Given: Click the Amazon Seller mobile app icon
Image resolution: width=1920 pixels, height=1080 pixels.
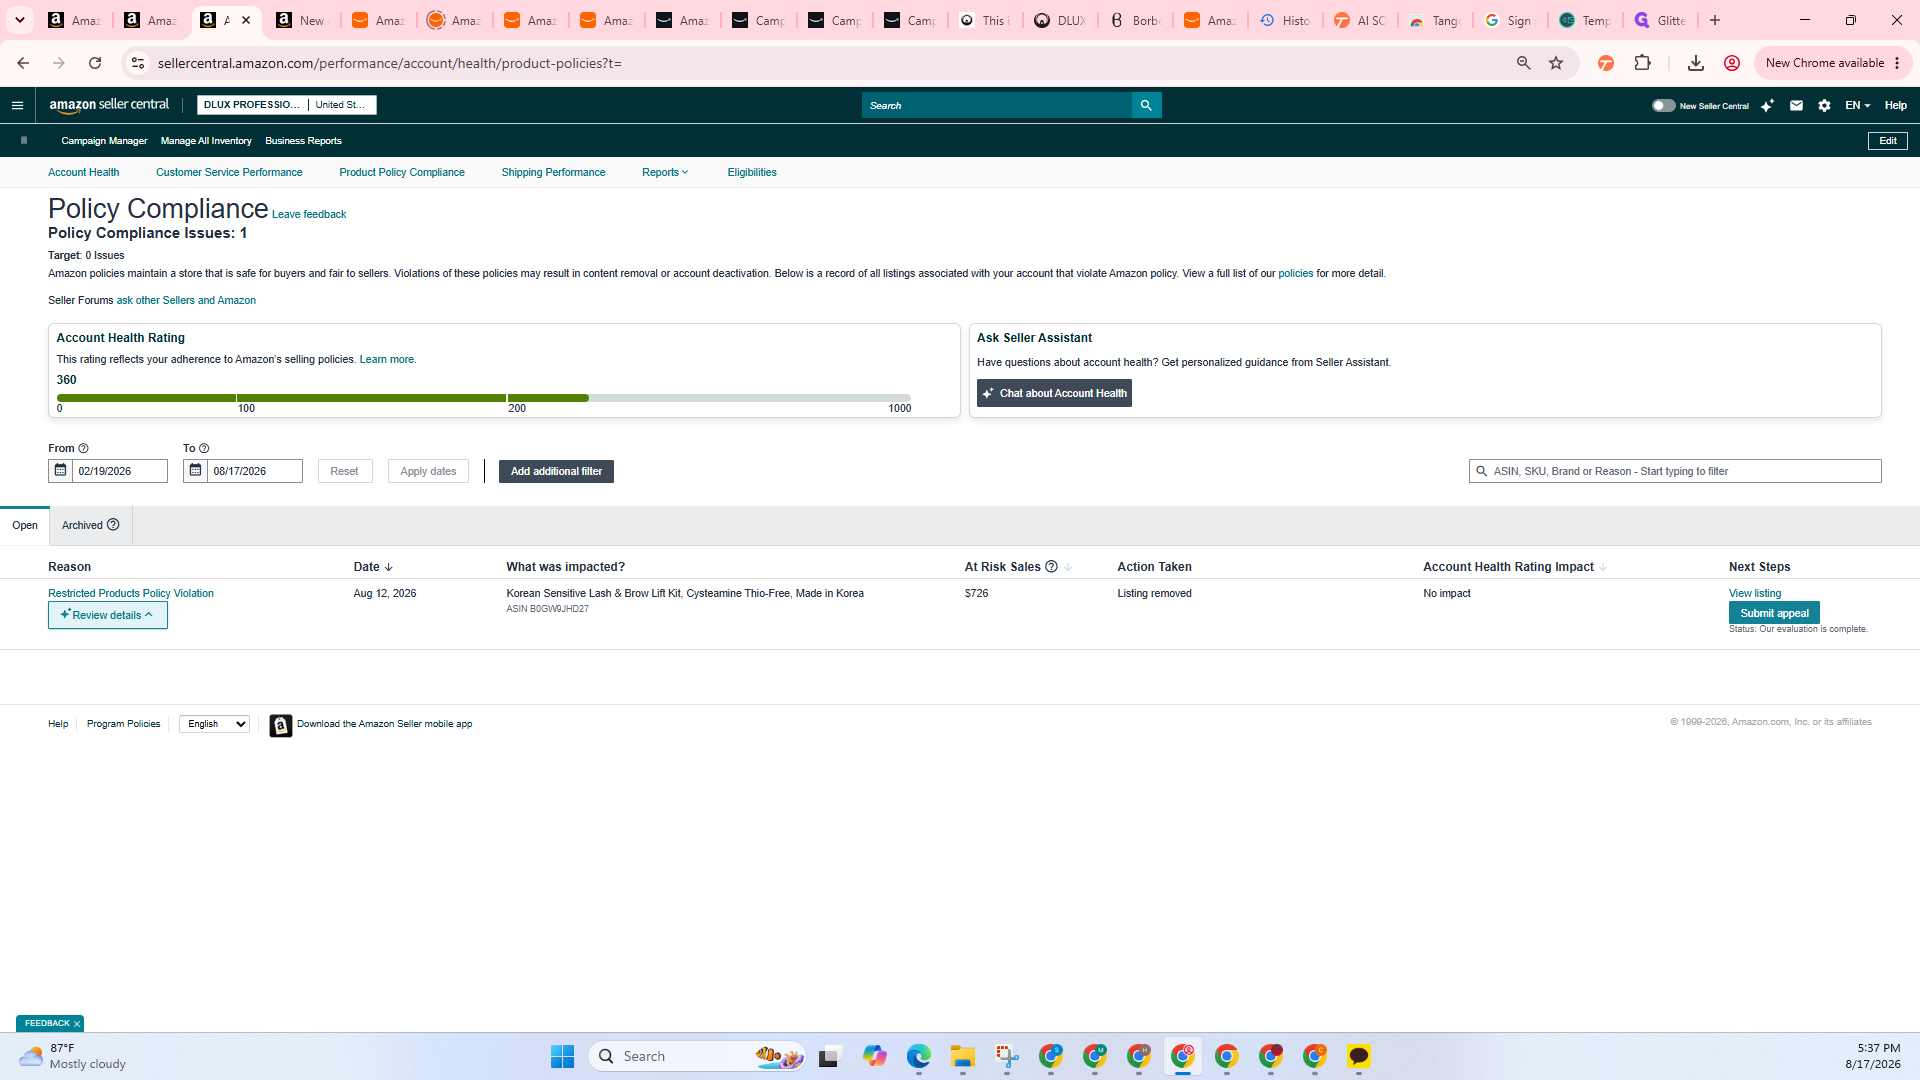Looking at the screenshot, I should pyautogui.click(x=281, y=725).
